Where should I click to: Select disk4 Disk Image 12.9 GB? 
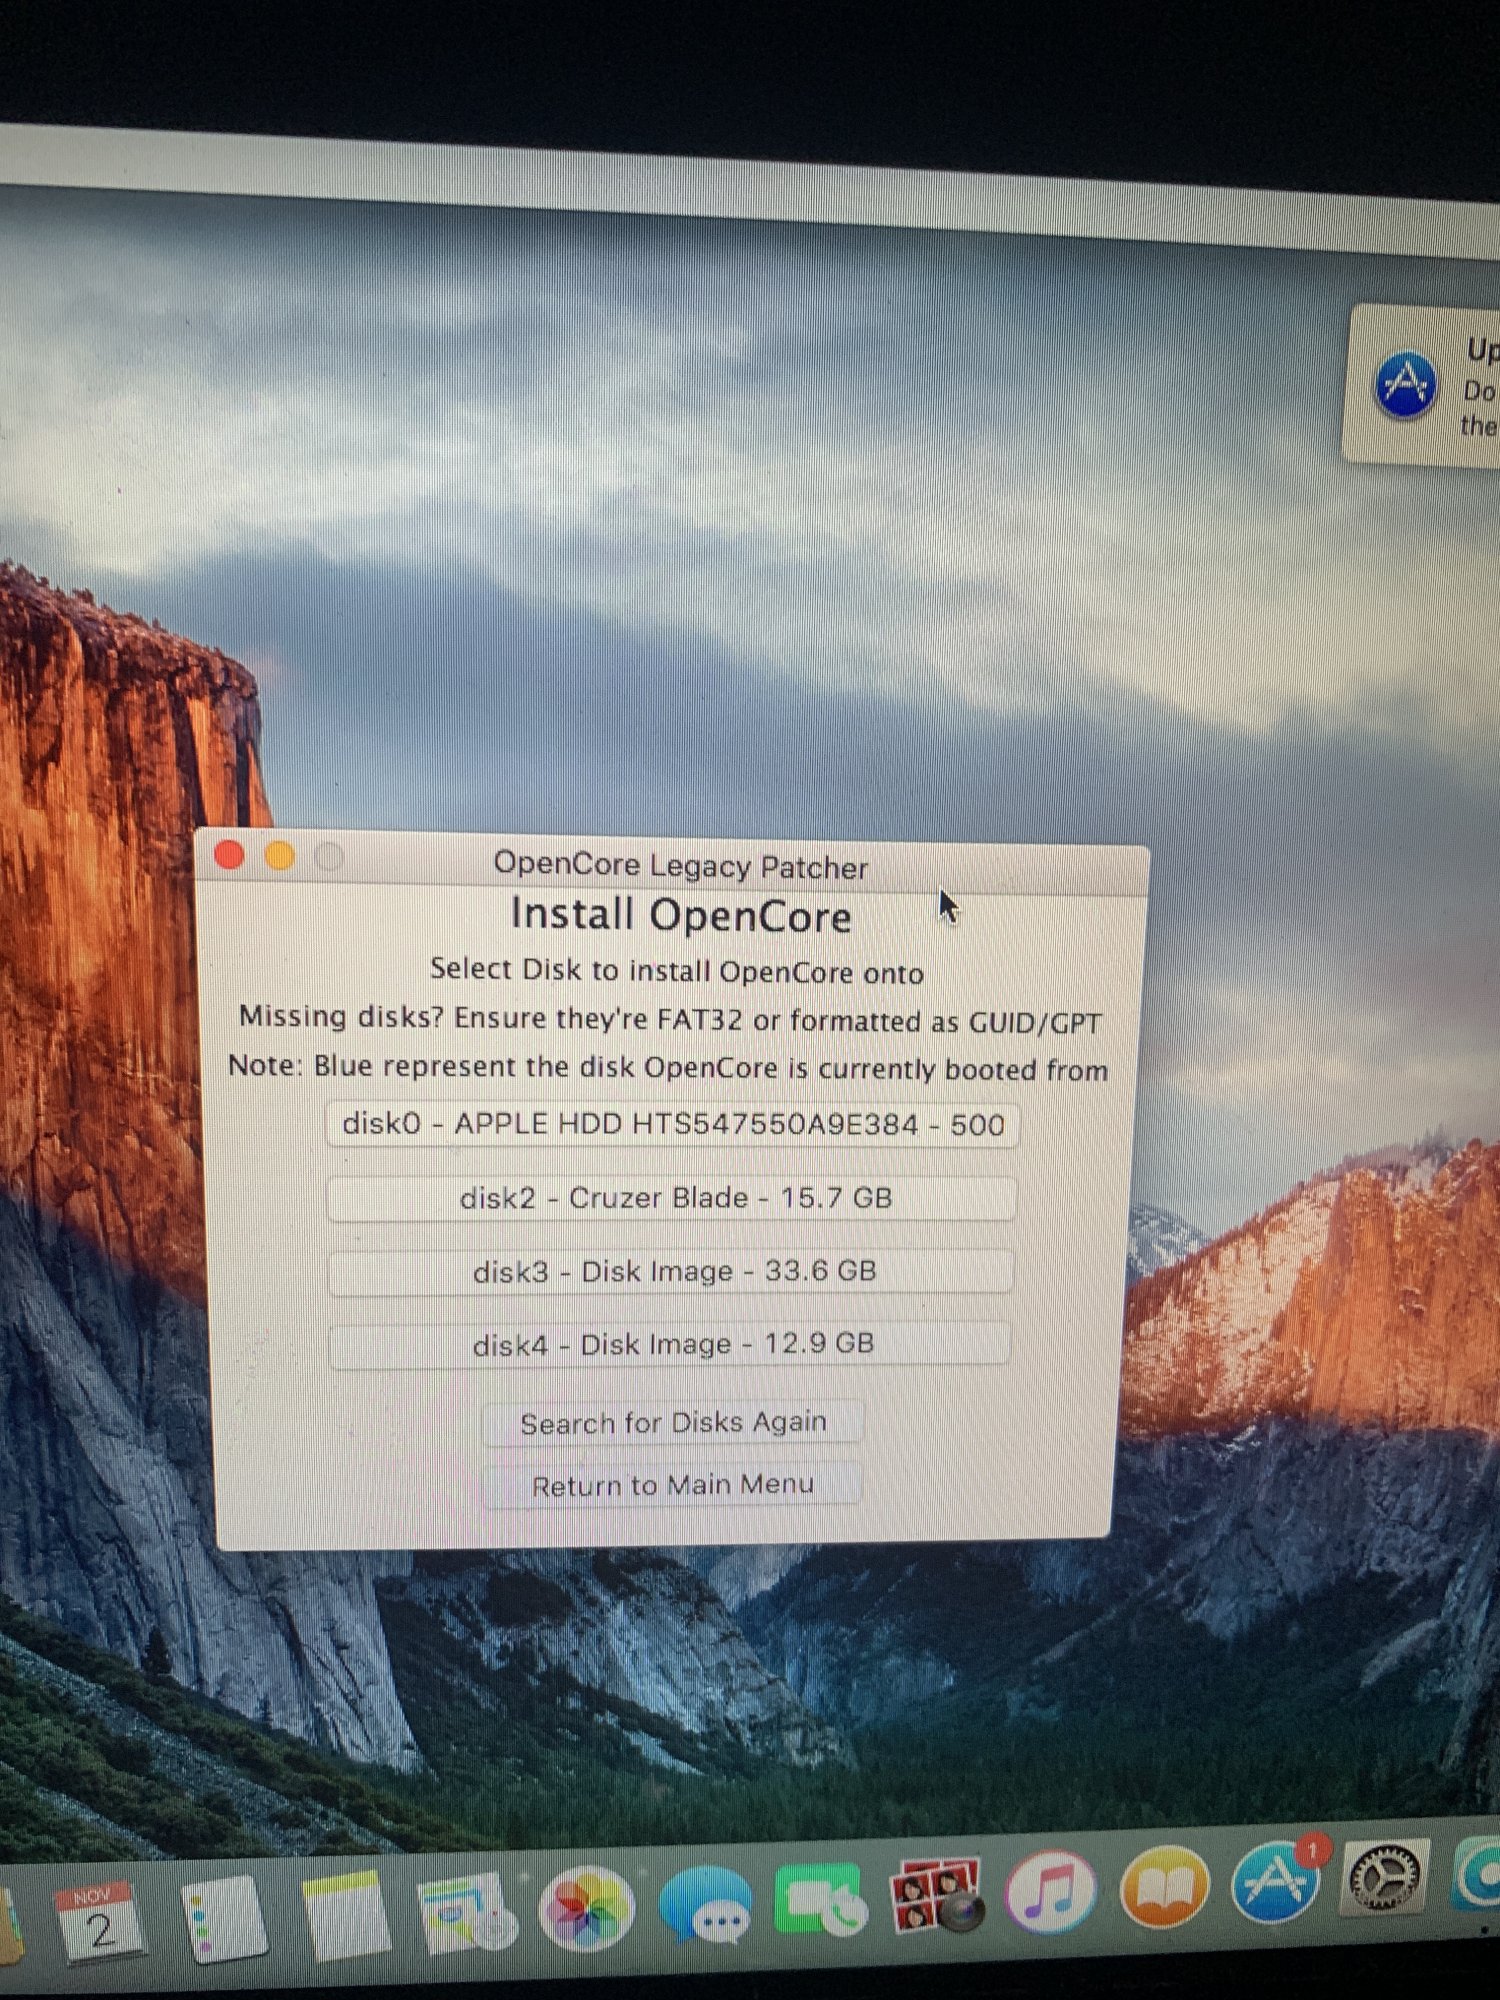tap(670, 1344)
